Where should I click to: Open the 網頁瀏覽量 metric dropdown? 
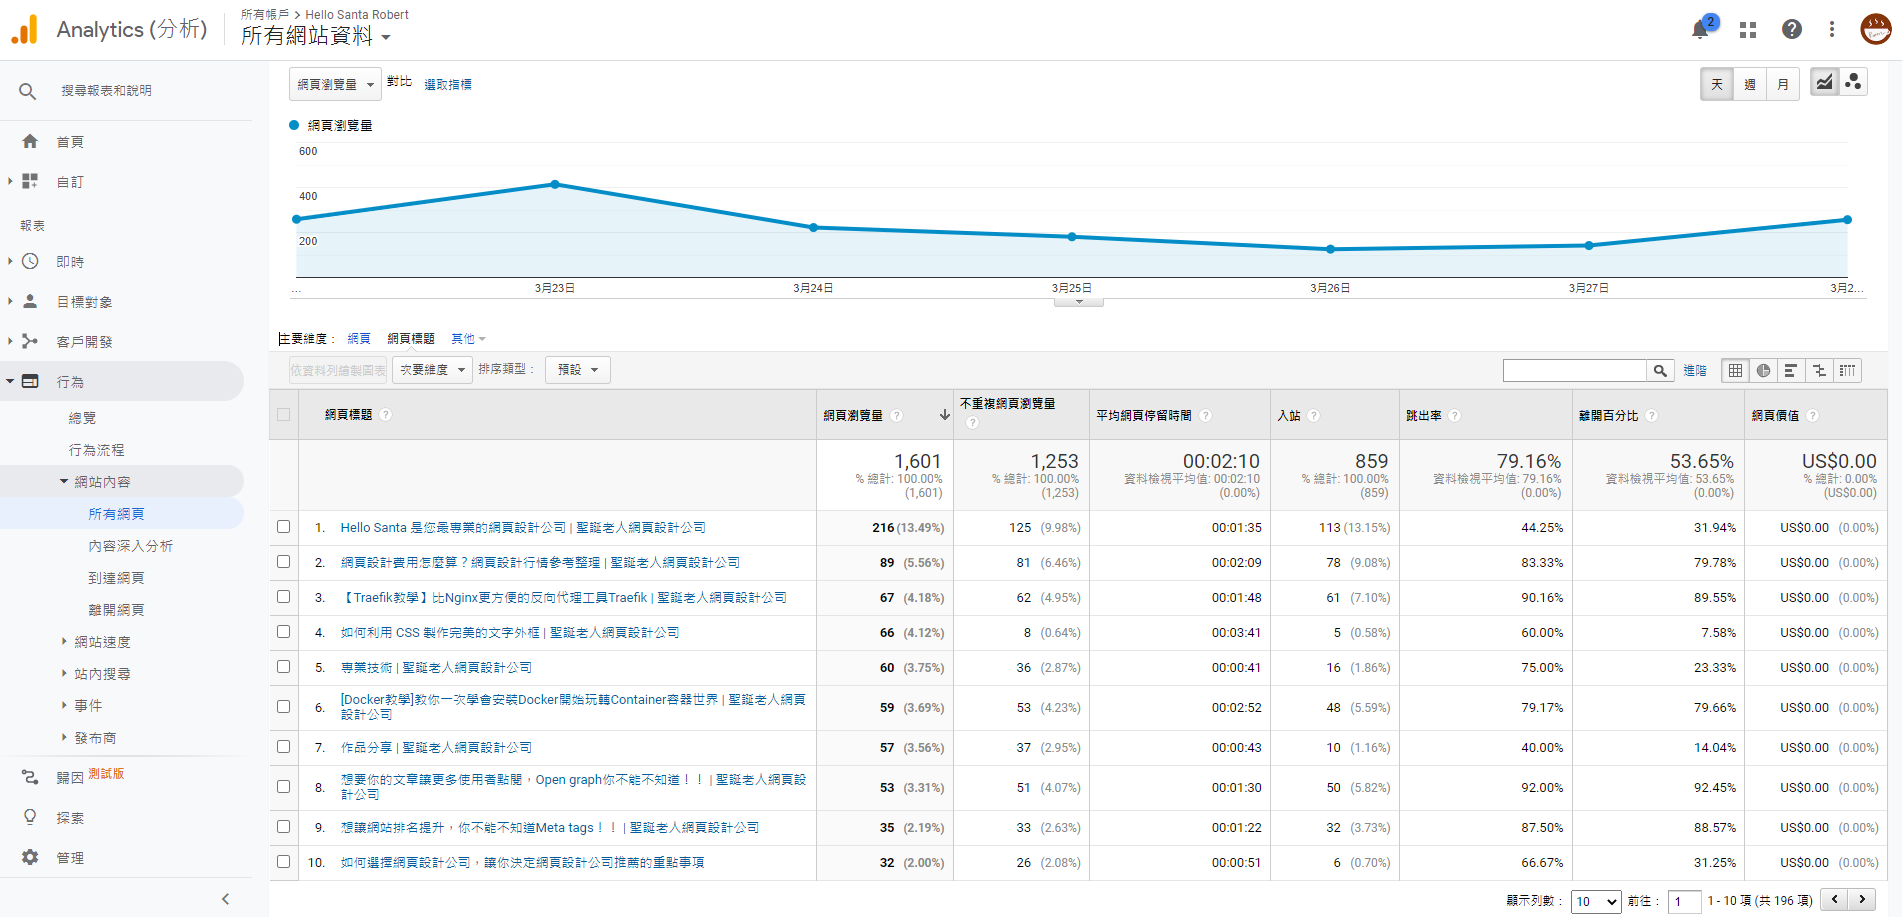pyautogui.click(x=335, y=84)
